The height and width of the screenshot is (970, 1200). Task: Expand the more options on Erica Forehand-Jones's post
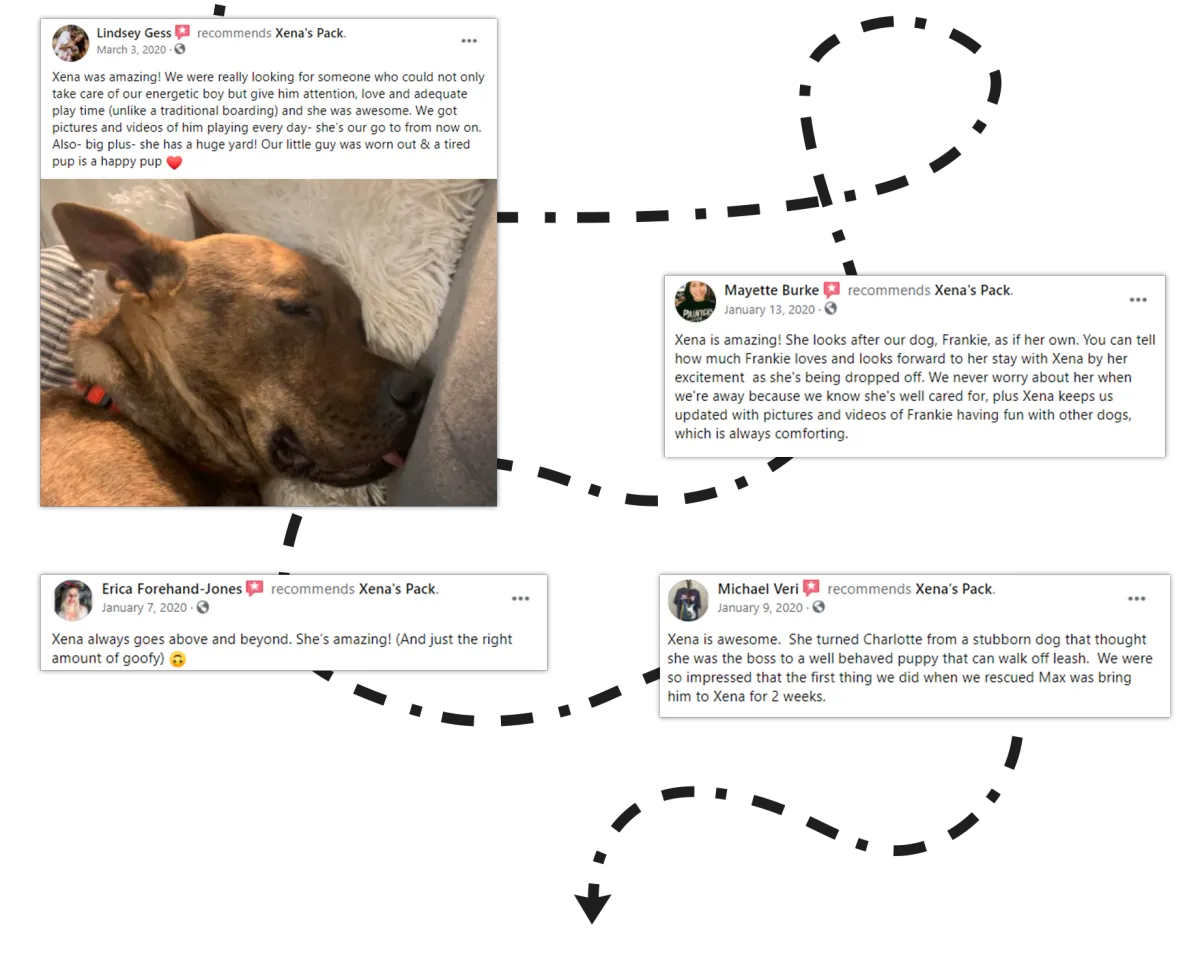[521, 599]
